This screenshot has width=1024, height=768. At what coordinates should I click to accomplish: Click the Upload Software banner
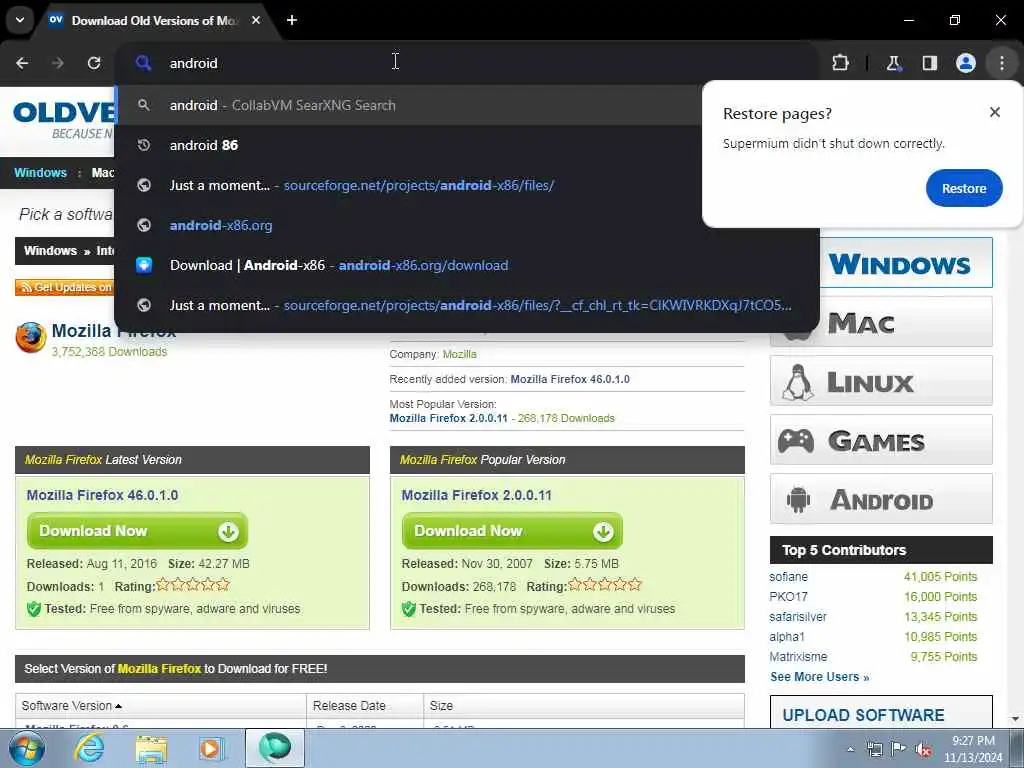click(x=881, y=712)
